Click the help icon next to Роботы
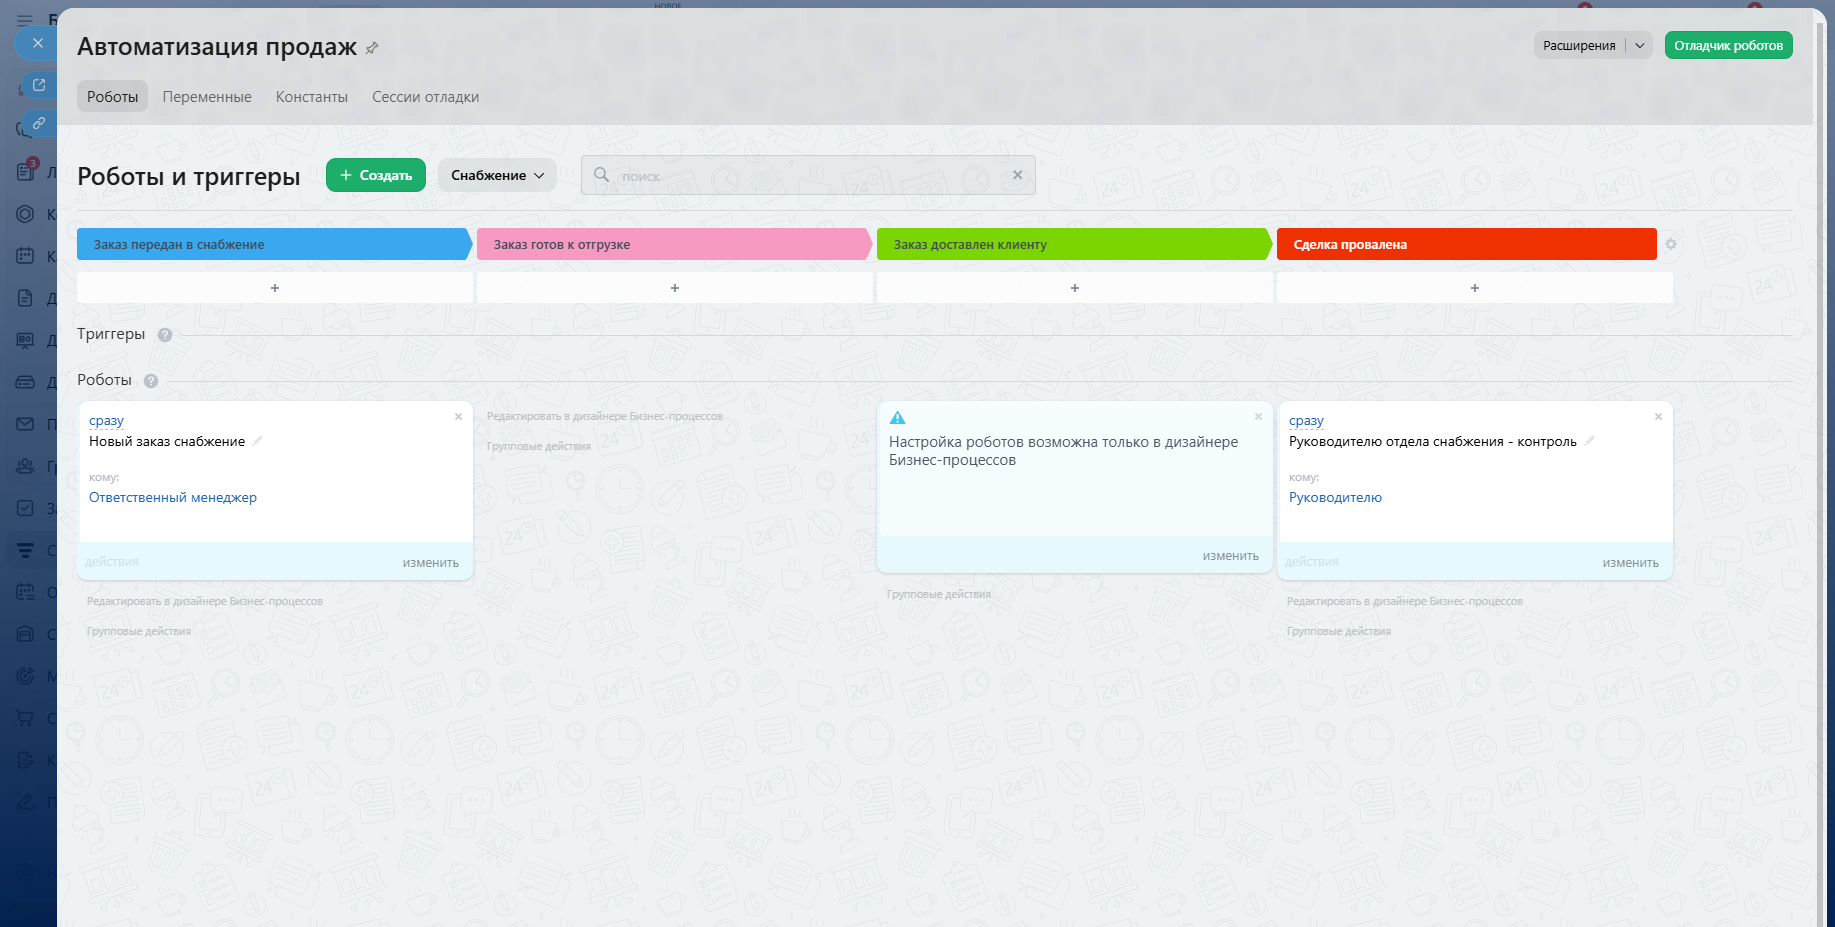Viewport: 1835px width, 927px height. (151, 381)
